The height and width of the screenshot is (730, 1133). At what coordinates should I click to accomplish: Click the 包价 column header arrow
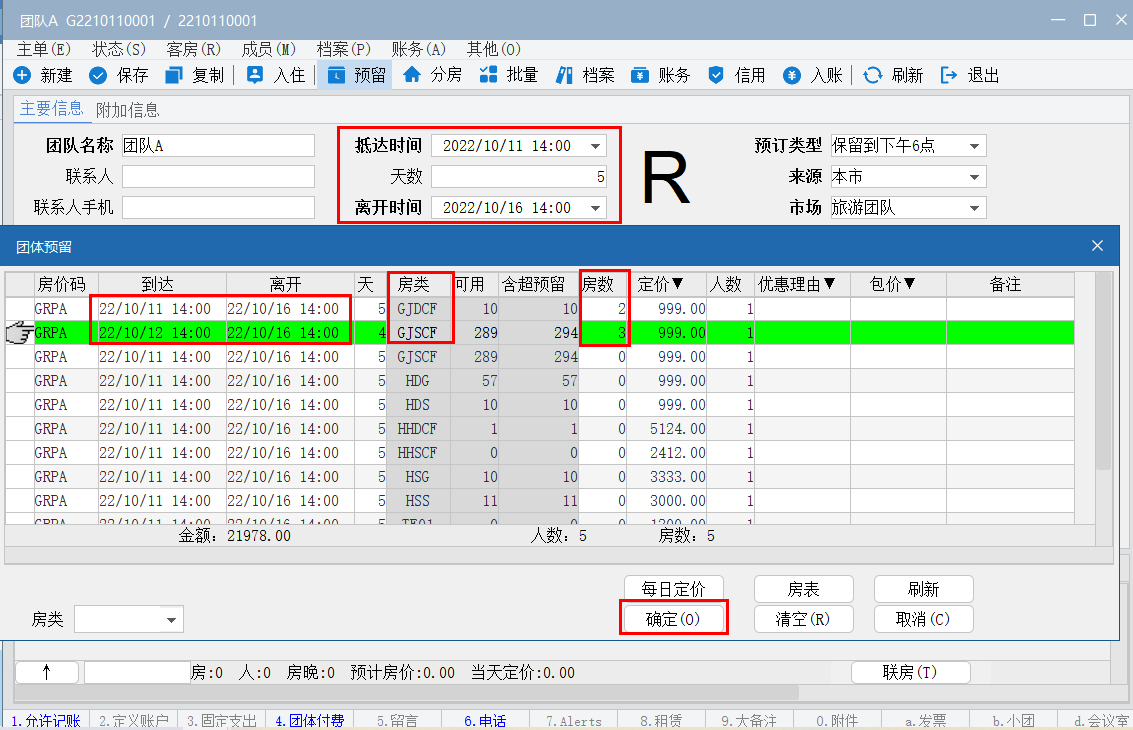point(910,283)
